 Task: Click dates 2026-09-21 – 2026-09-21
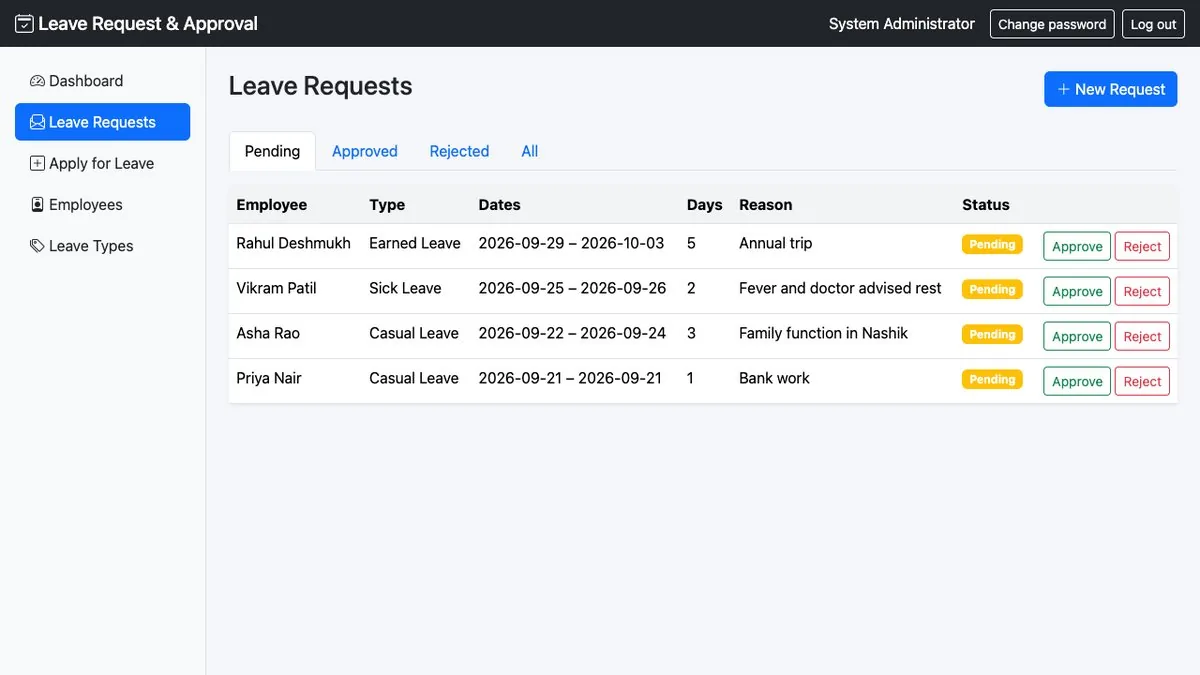click(570, 378)
